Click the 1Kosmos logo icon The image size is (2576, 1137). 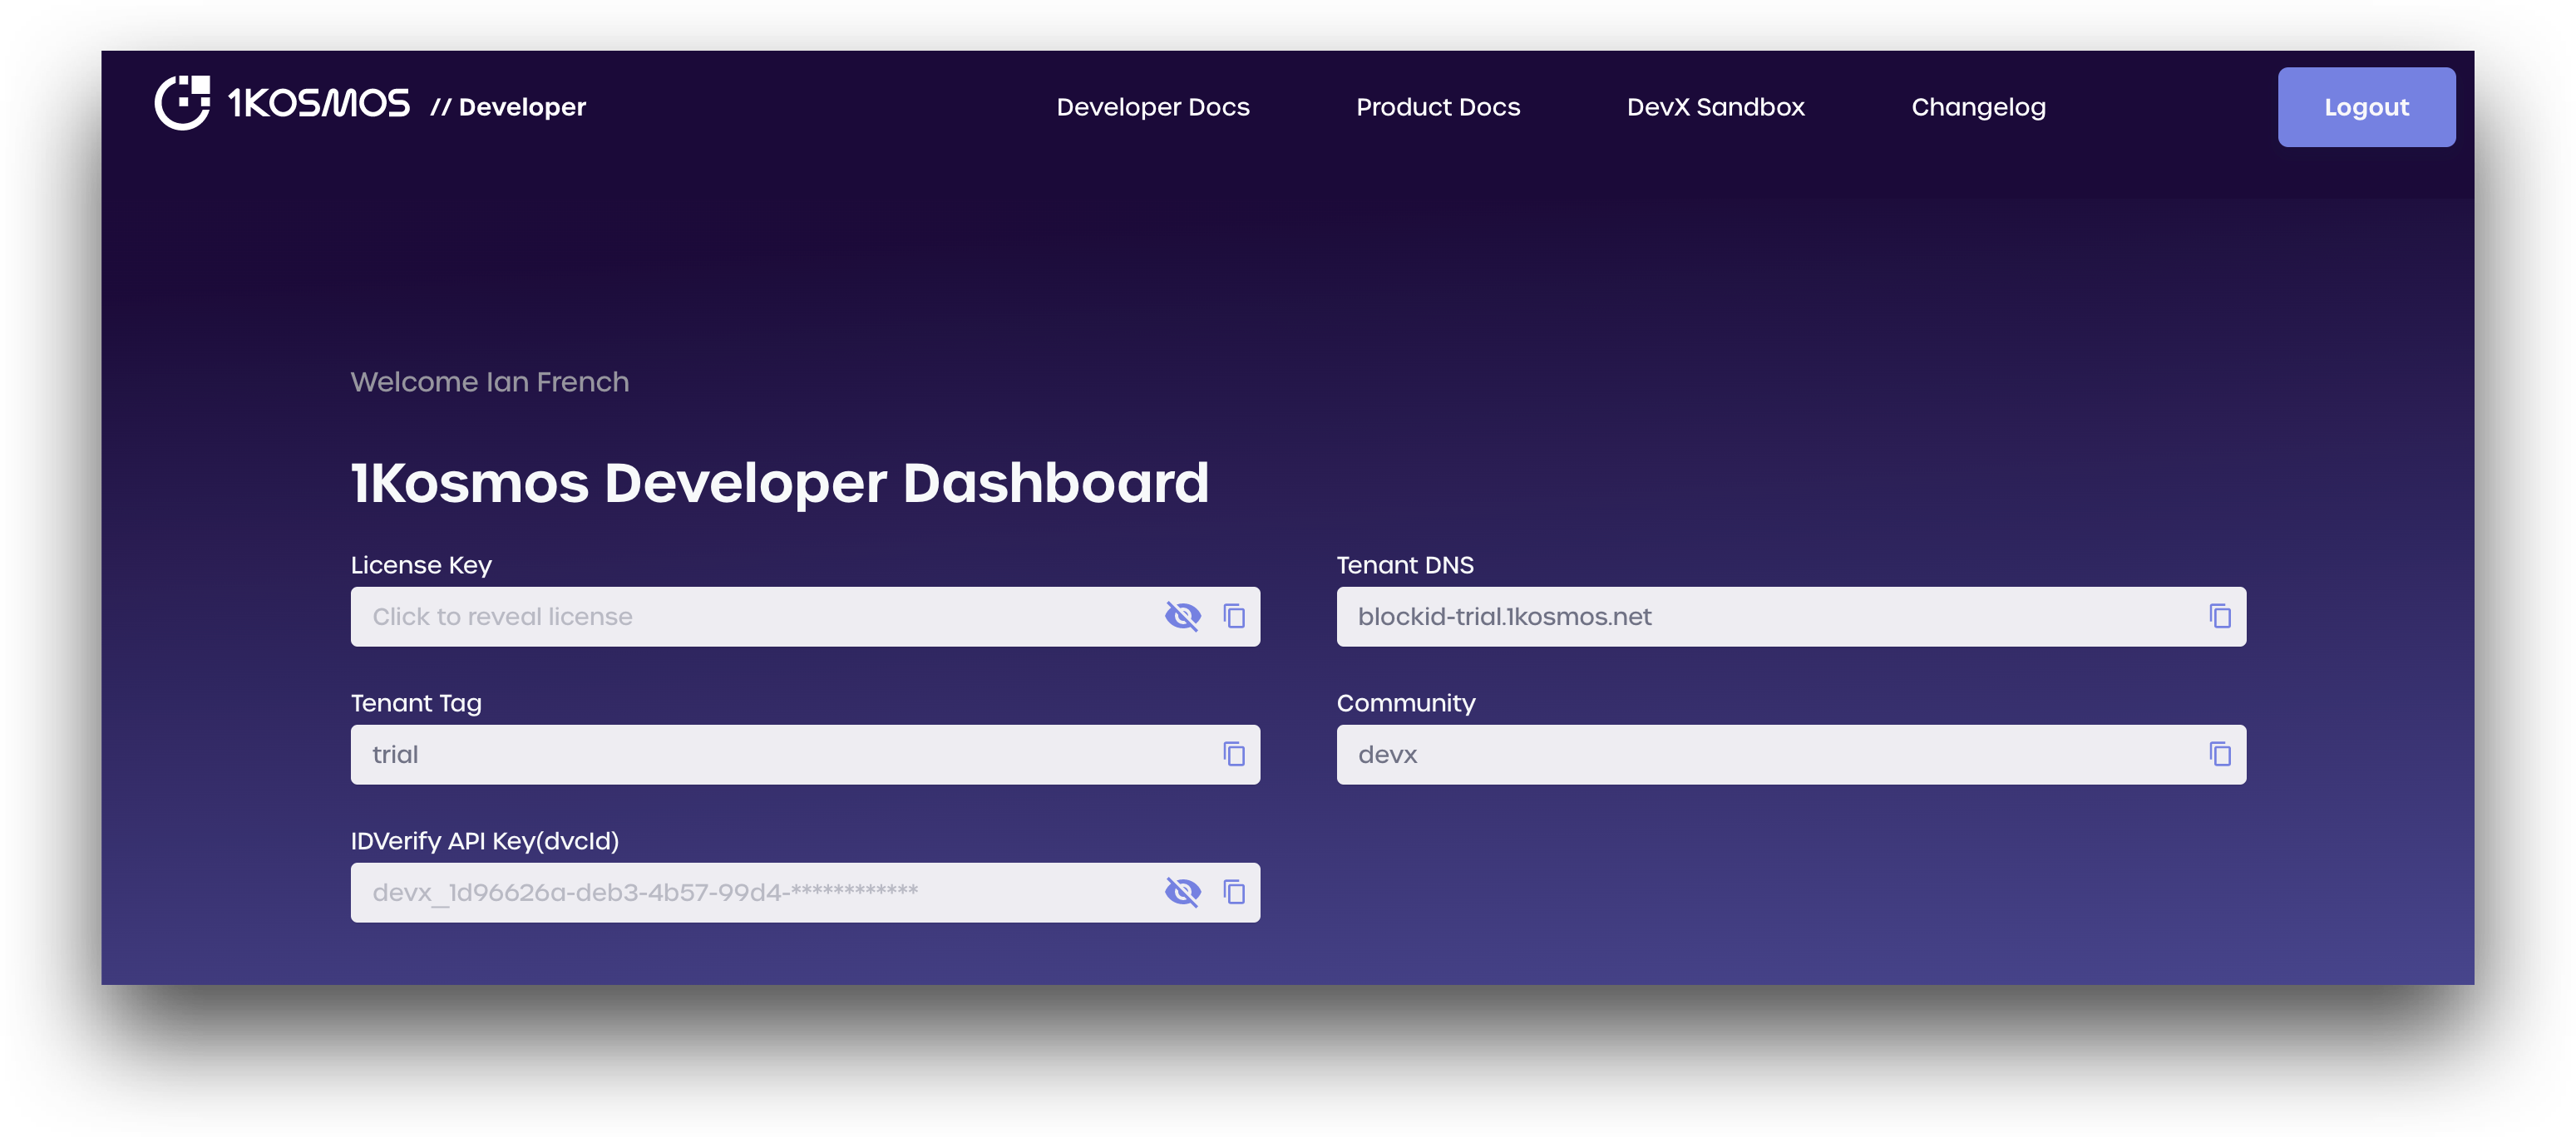pos(182,103)
